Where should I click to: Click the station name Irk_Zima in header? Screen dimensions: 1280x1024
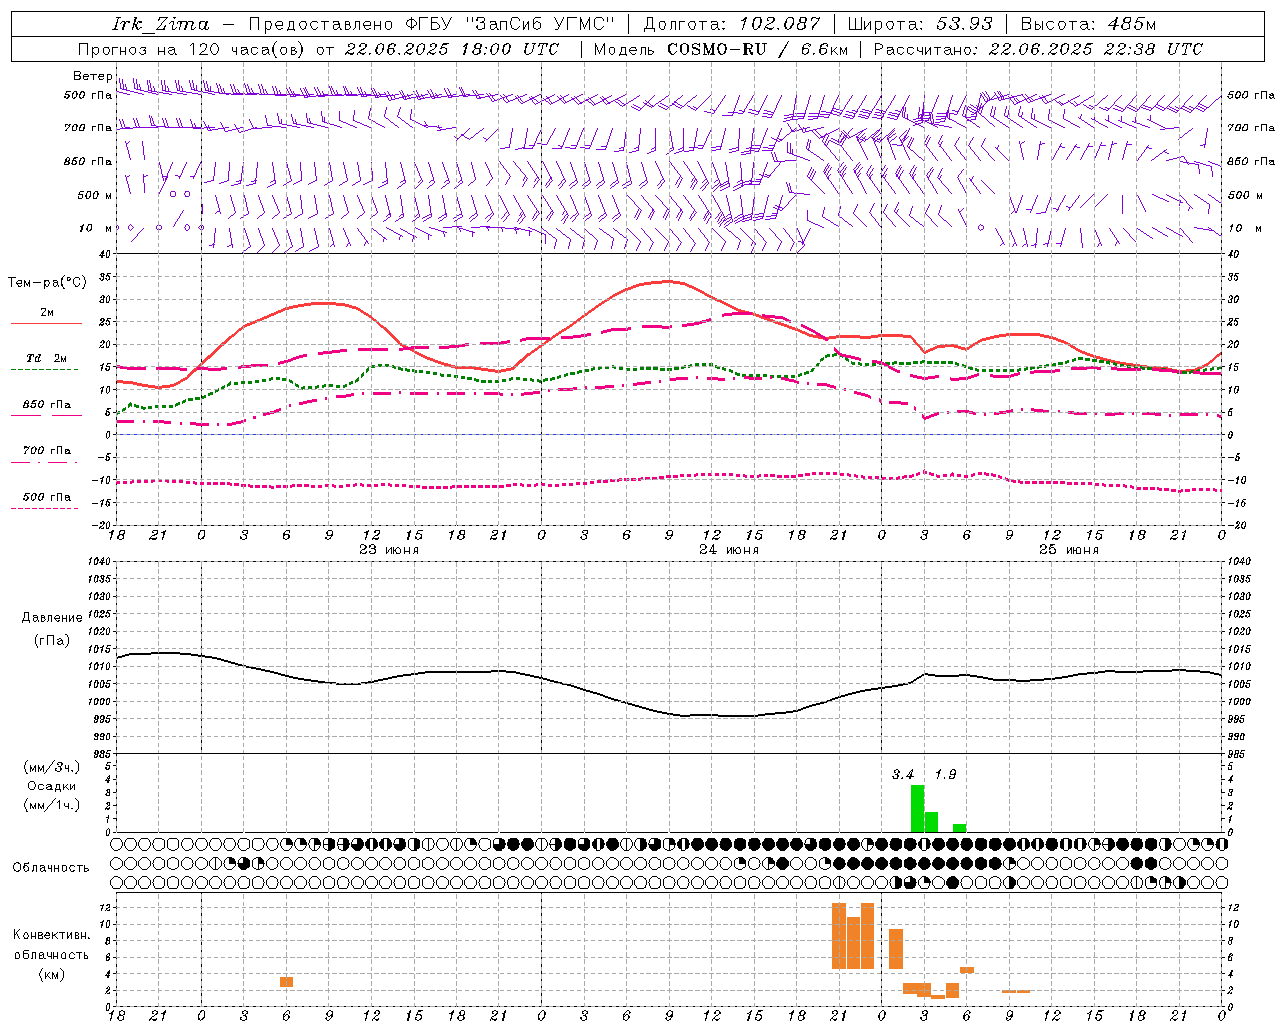[x=160, y=24]
